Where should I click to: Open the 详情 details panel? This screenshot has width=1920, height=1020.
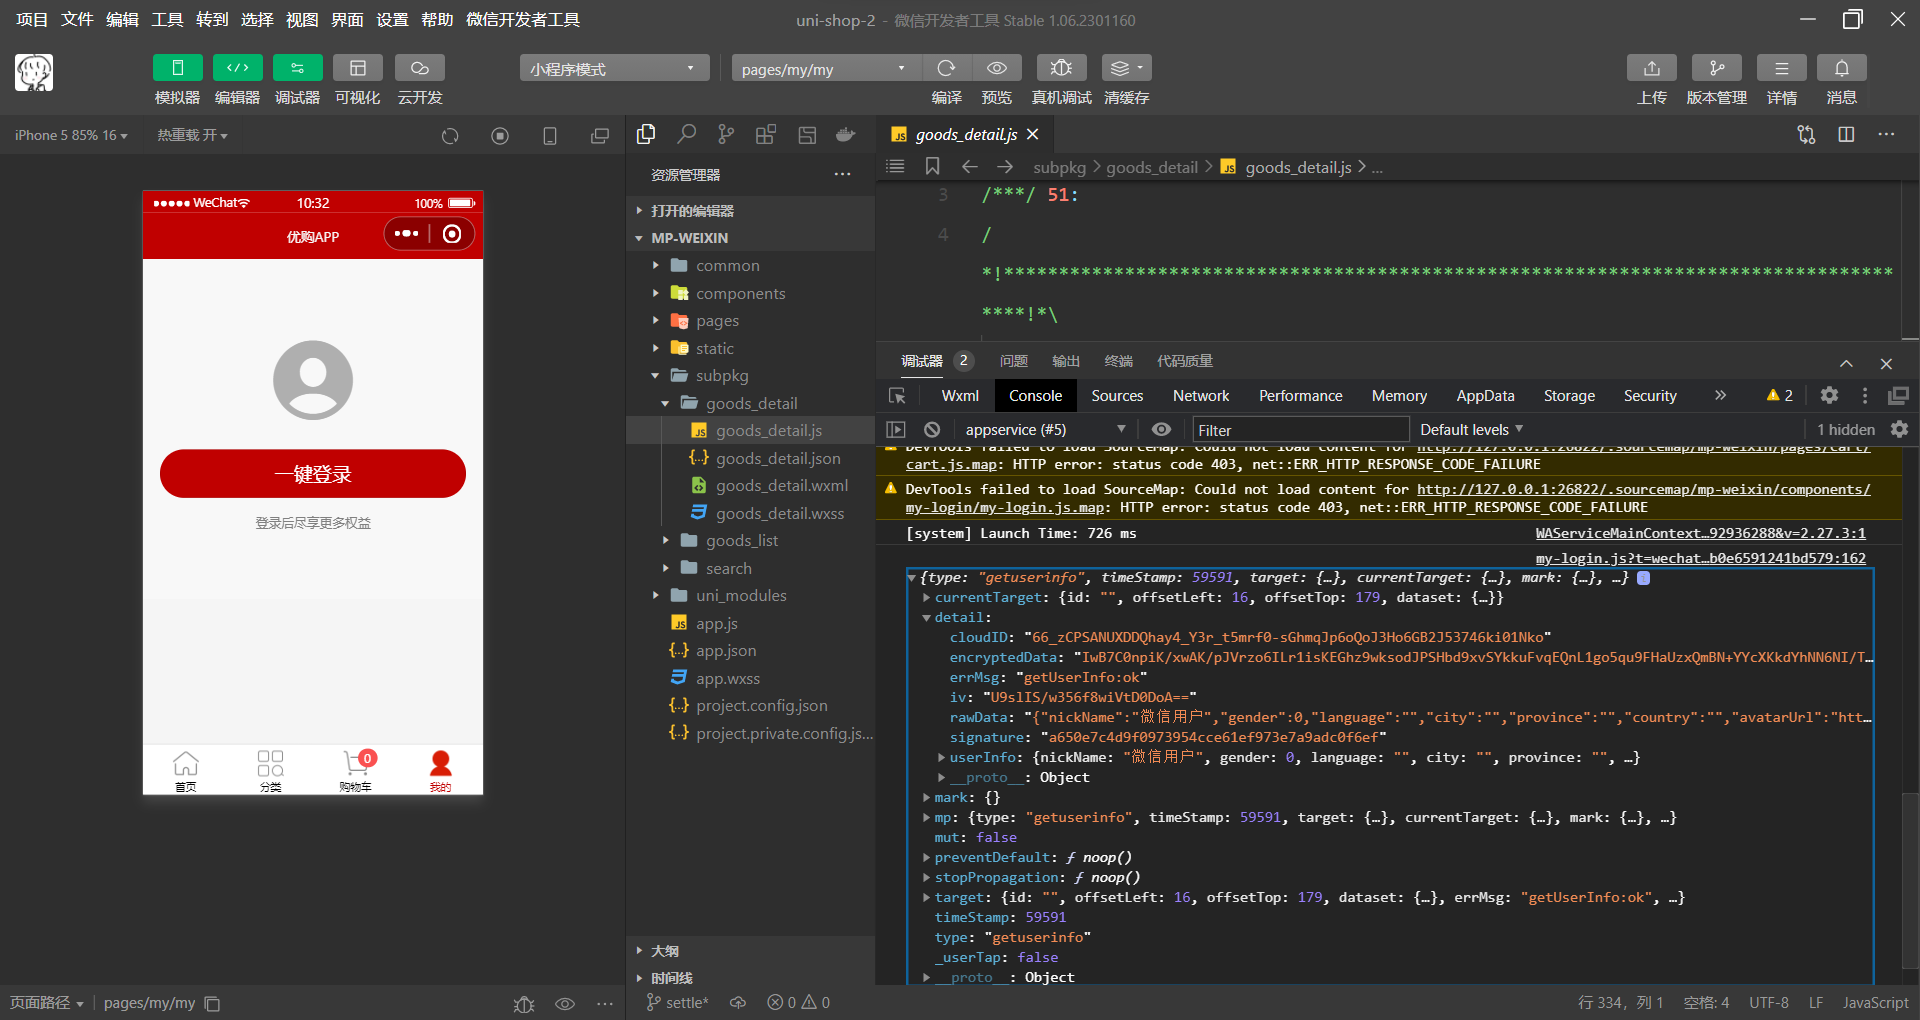tap(1781, 68)
